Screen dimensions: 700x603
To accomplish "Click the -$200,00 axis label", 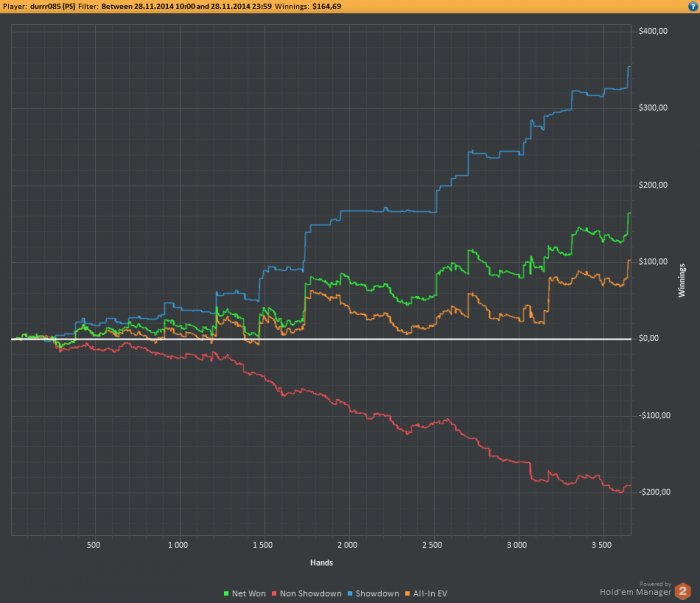I will [x=654, y=492].
